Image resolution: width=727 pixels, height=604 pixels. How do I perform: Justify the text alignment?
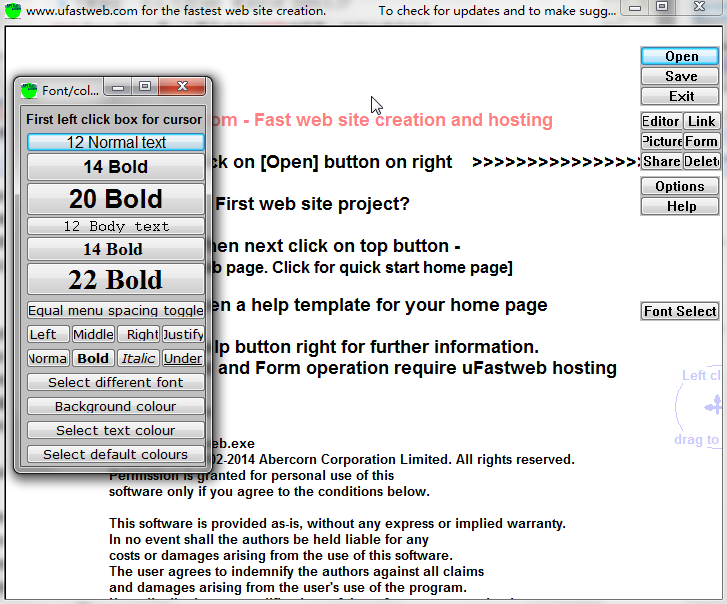(x=183, y=334)
